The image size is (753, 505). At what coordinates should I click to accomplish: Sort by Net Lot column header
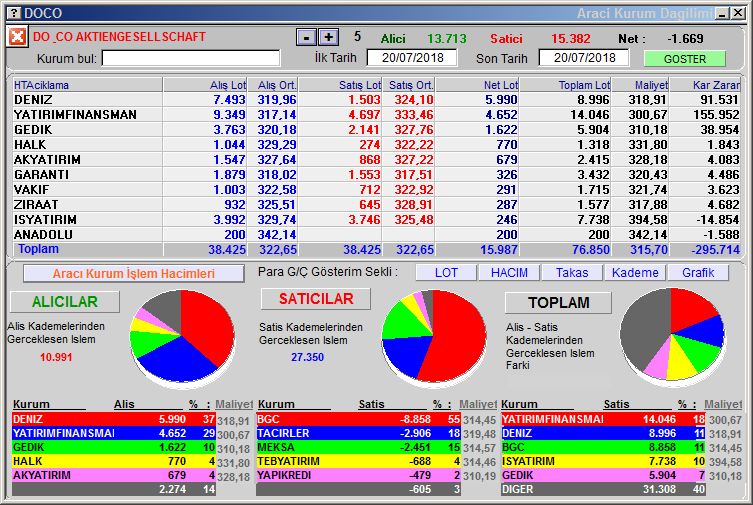tap(477, 85)
